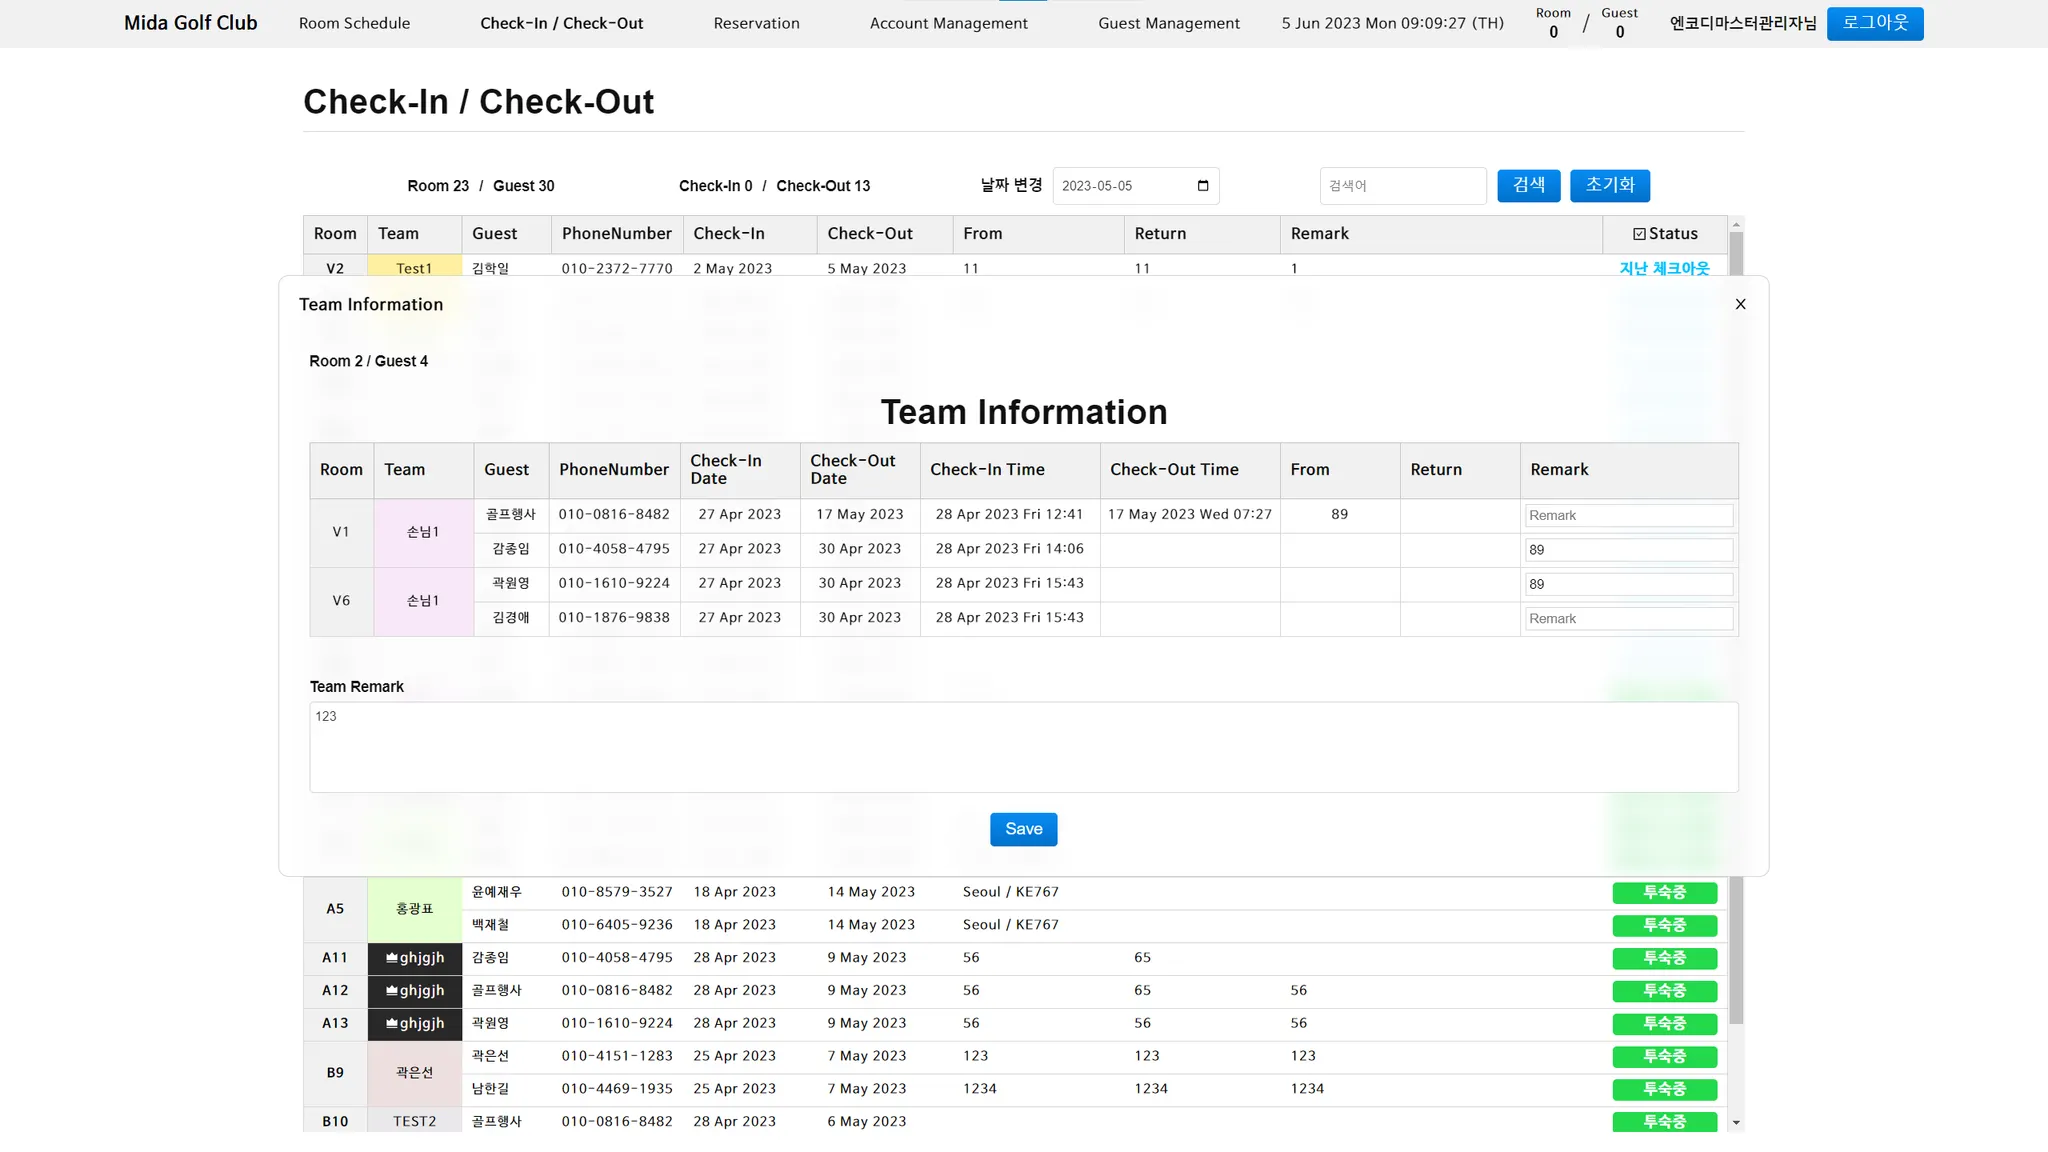Open Guest Management section
Viewport: 2048px width, 1152px height.
(1168, 23)
